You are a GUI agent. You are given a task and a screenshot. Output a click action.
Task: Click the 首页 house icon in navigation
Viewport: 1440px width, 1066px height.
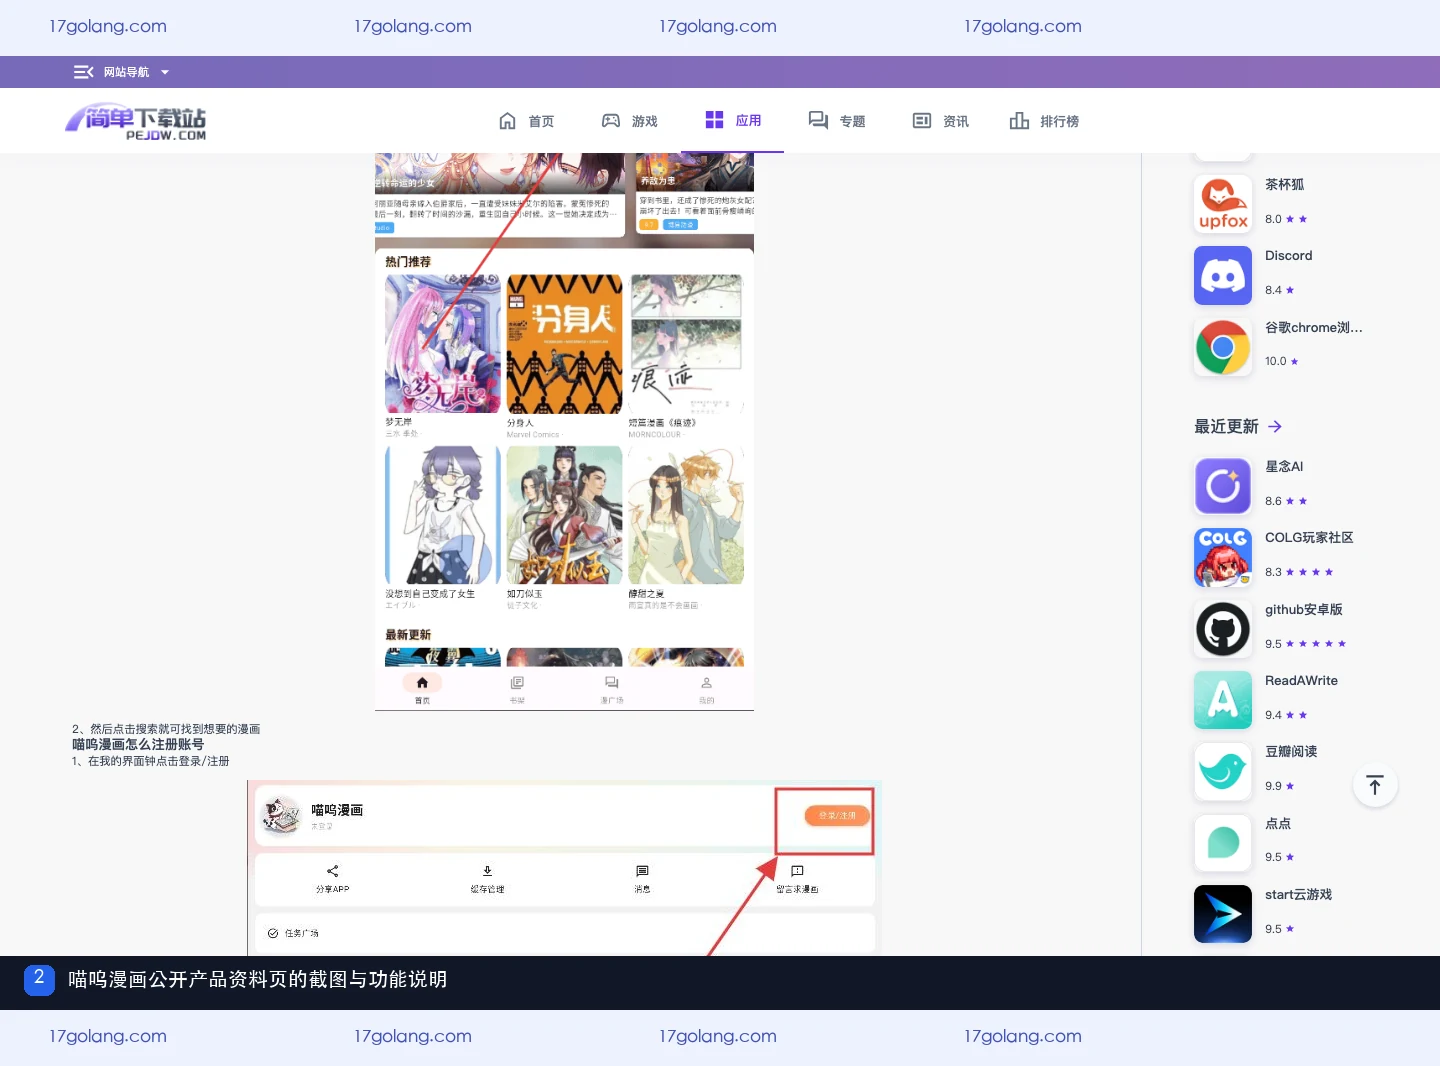pos(508,121)
